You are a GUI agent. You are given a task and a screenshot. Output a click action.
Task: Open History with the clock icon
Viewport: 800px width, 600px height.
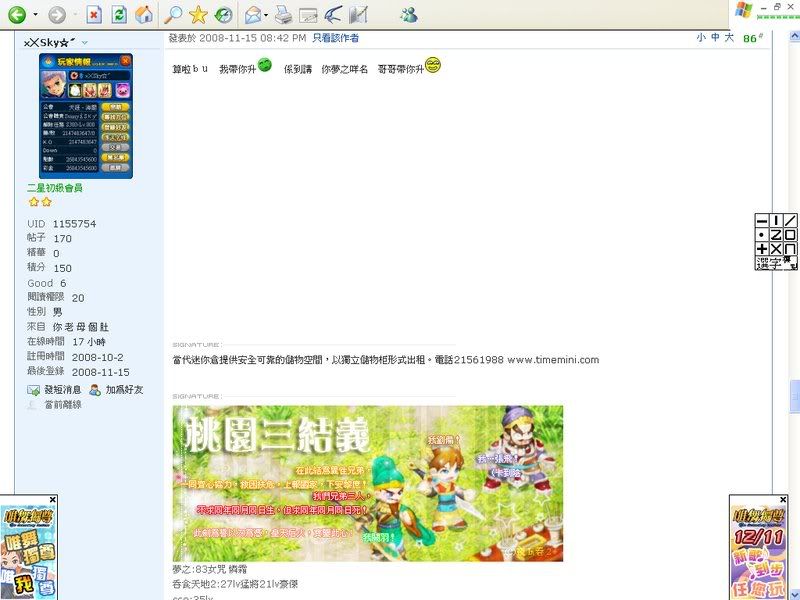tap(223, 15)
